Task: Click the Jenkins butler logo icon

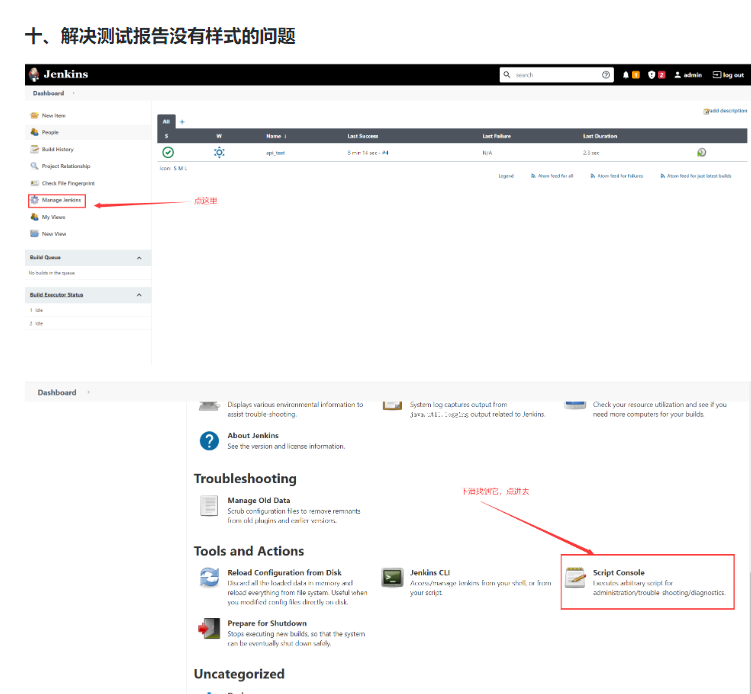Action: tap(34, 74)
